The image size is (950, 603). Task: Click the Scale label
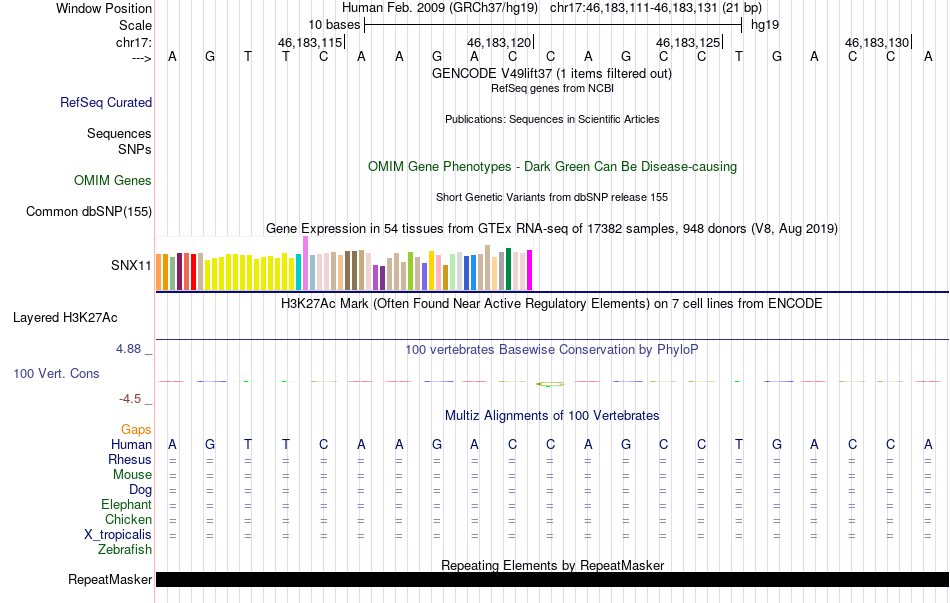(x=135, y=25)
